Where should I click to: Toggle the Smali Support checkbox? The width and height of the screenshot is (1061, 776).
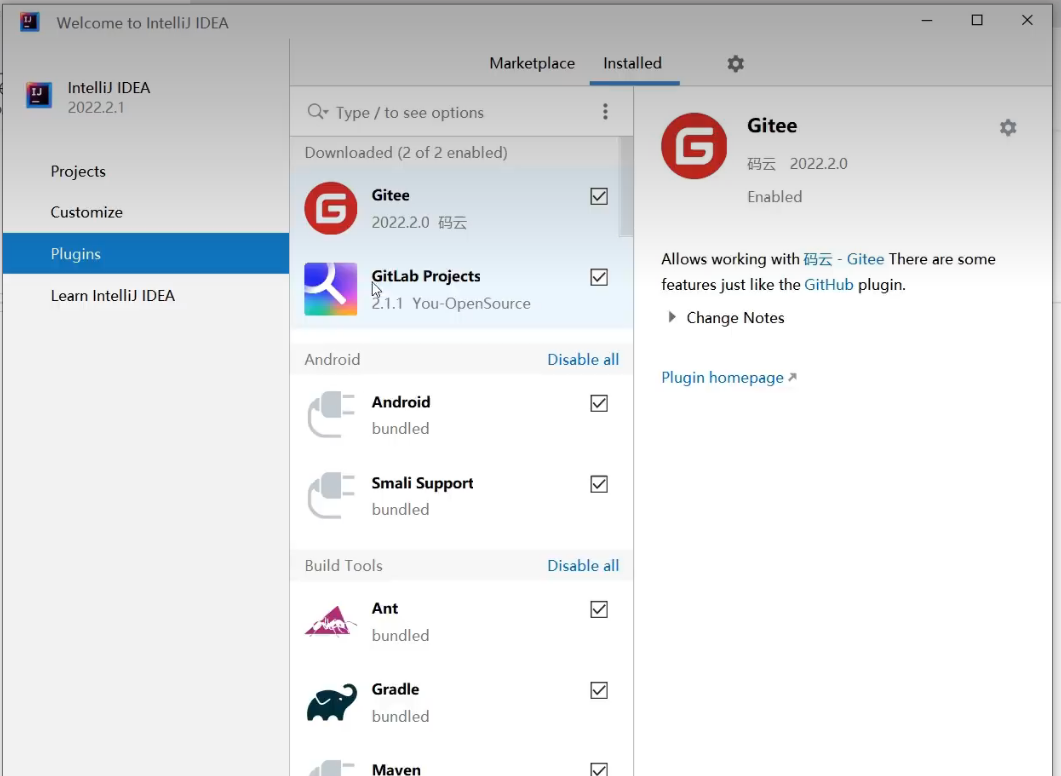[x=599, y=484]
